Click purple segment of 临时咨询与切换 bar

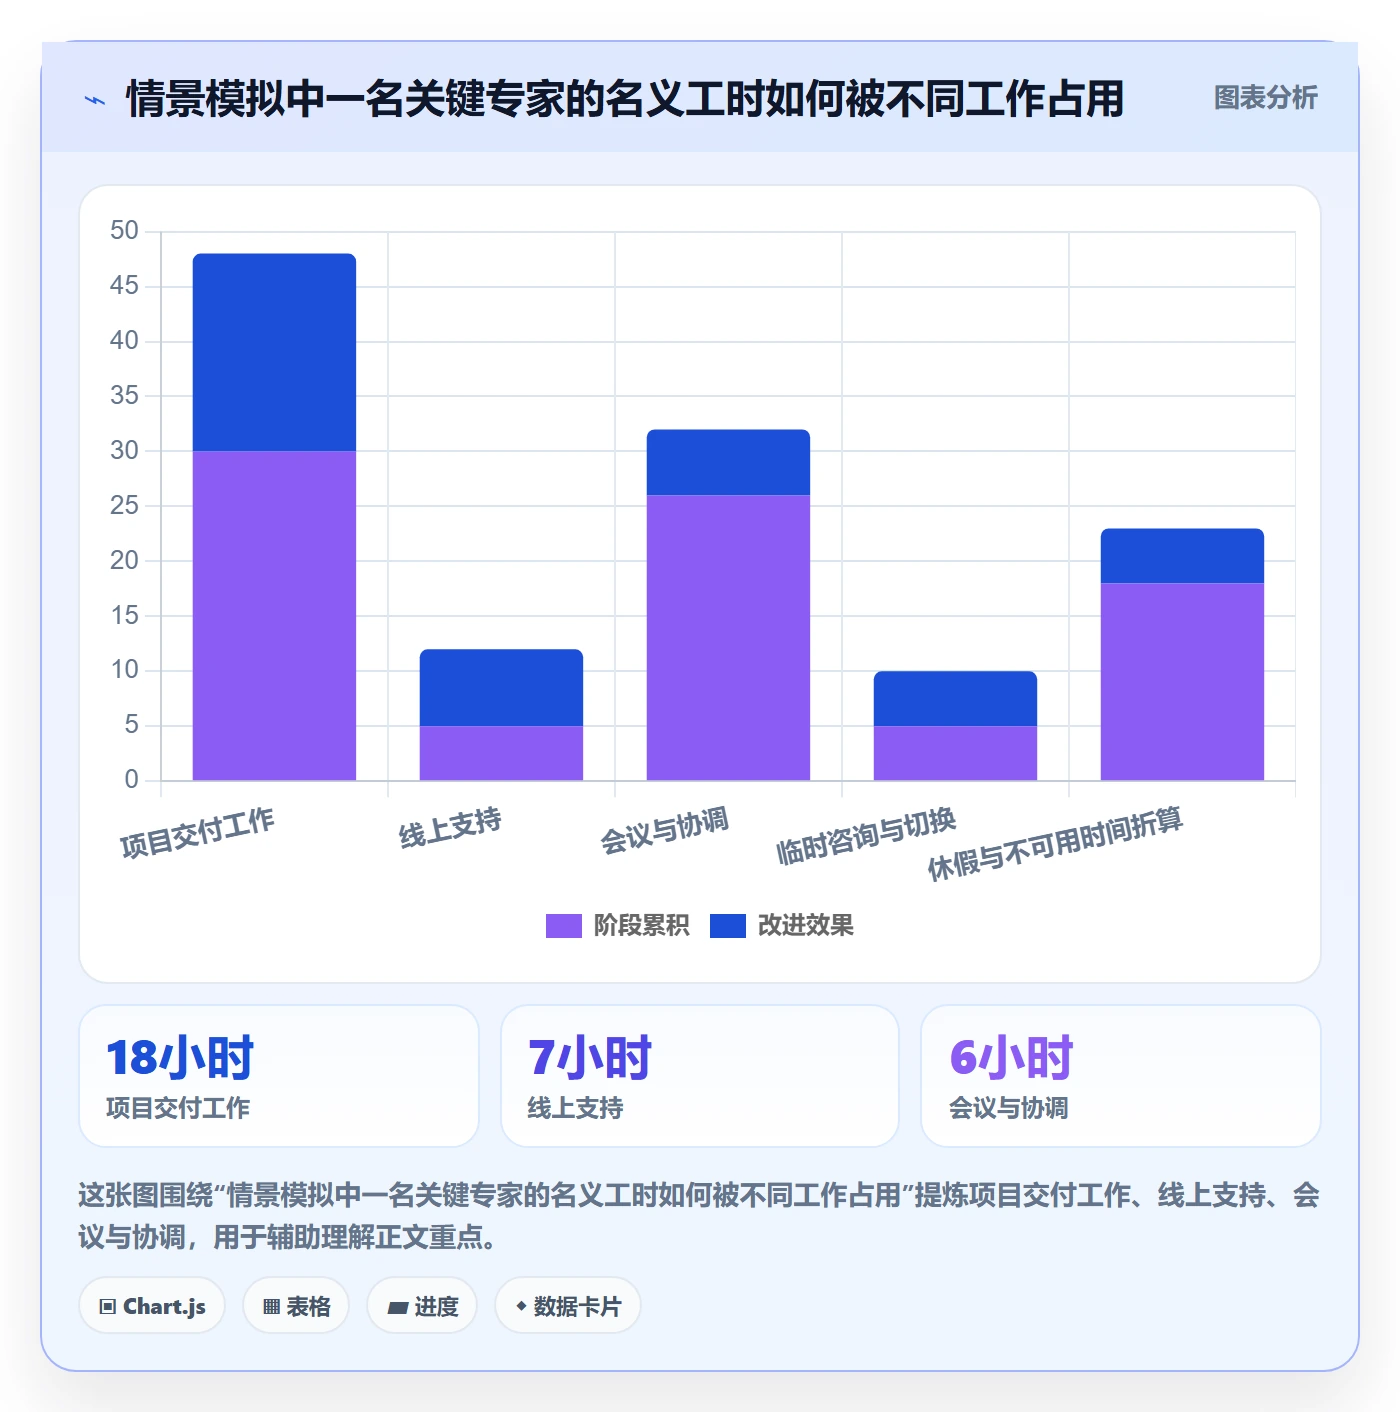click(955, 753)
